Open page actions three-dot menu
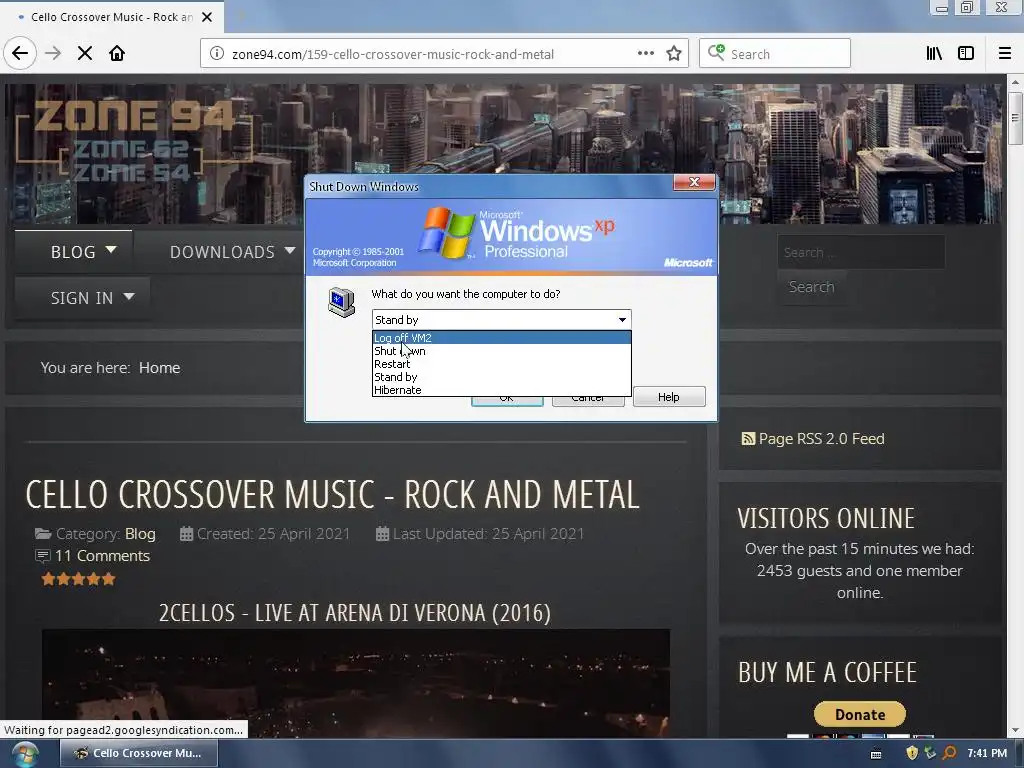The image size is (1024, 768). pyautogui.click(x=645, y=54)
